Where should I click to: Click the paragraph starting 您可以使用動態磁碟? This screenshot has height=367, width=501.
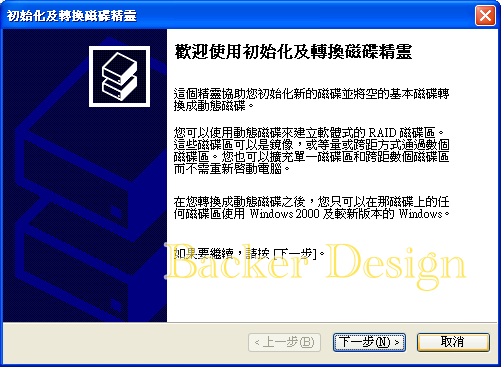pyautogui.click(x=311, y=151)
